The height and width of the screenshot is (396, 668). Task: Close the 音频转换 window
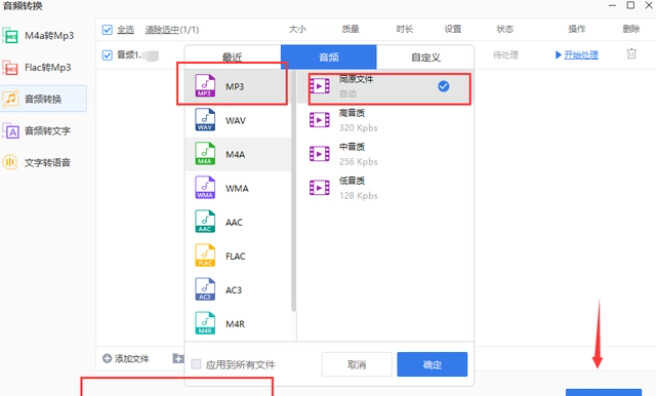click(x=649, y=5)
